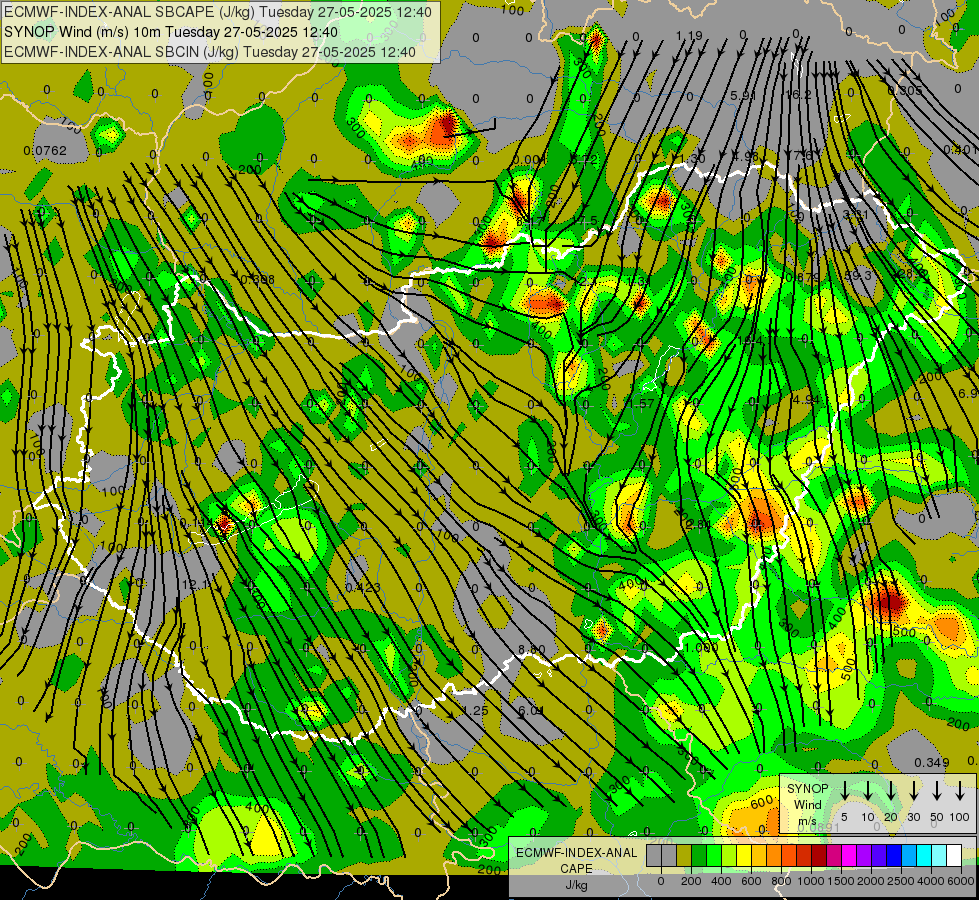Click the map value 0.401
The height and width of the screenshot is (900, 979).
[960, 149]
